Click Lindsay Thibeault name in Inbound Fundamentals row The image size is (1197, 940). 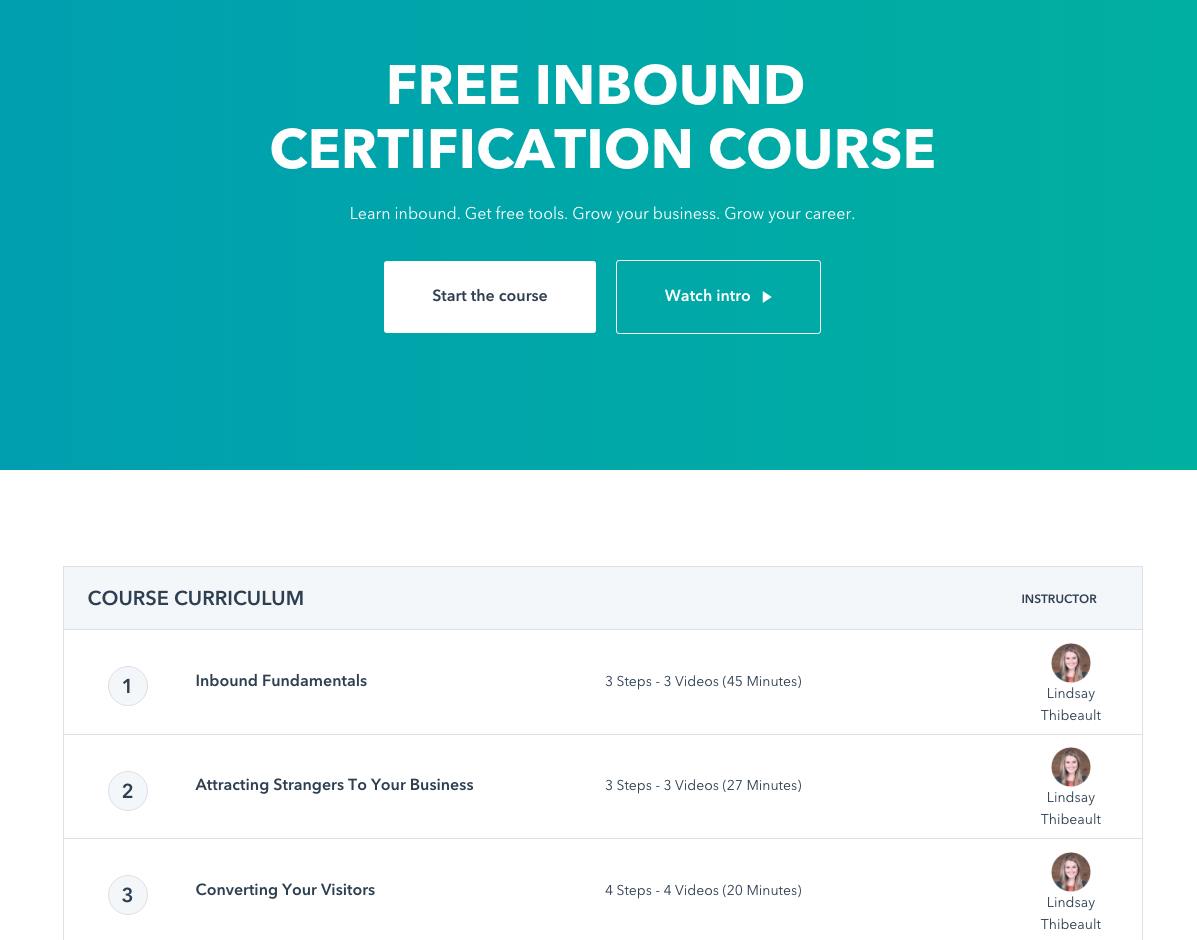coord(1070,704)
